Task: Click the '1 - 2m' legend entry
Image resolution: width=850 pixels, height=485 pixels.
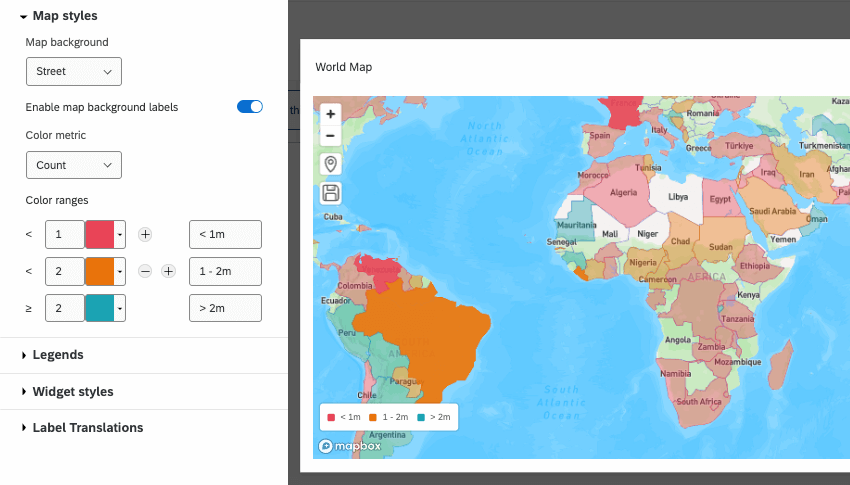Action: click(389, 417)
